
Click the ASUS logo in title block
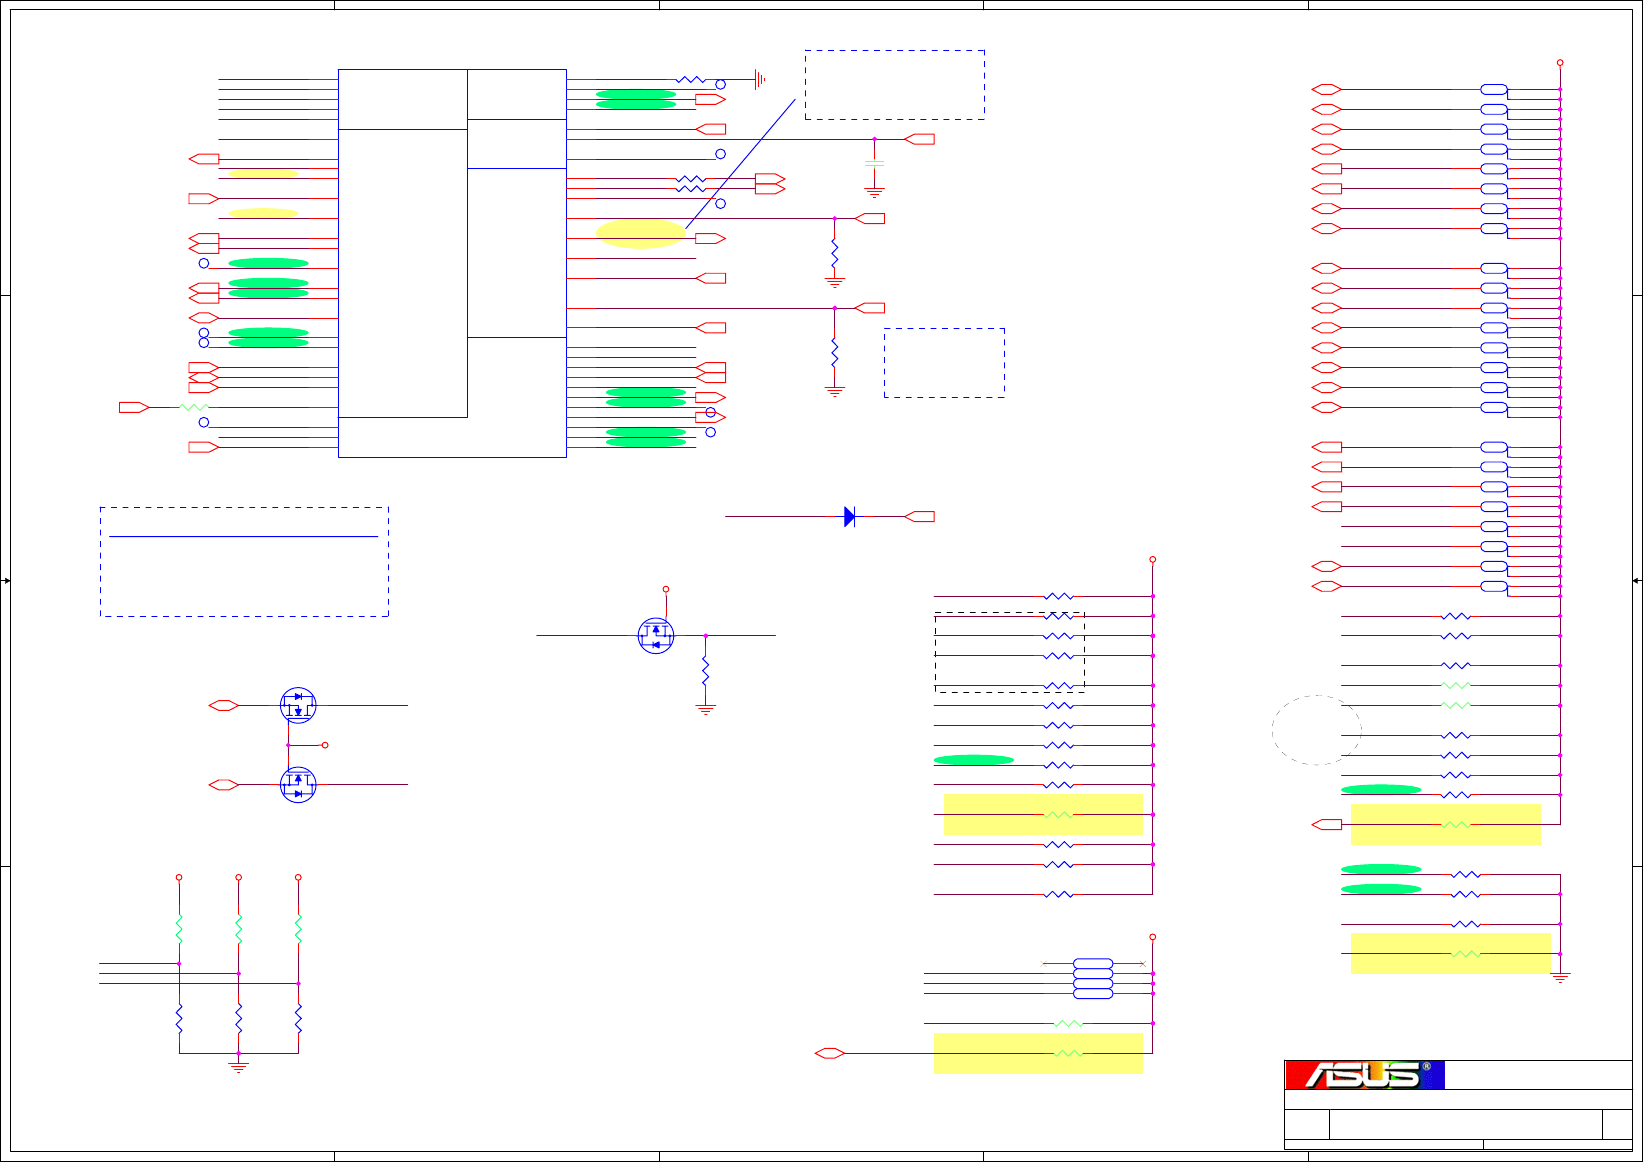1364,1075
